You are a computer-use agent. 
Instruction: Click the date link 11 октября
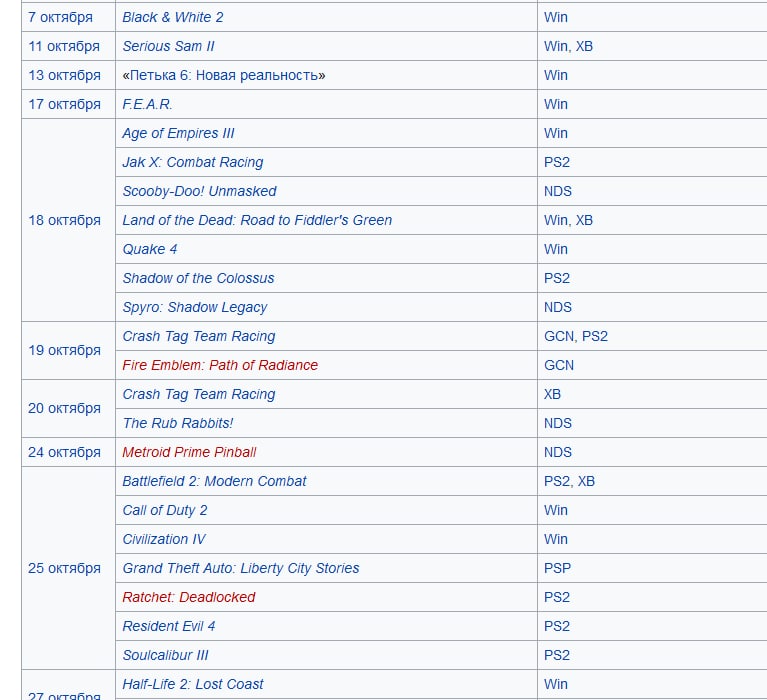click(64, 46)
